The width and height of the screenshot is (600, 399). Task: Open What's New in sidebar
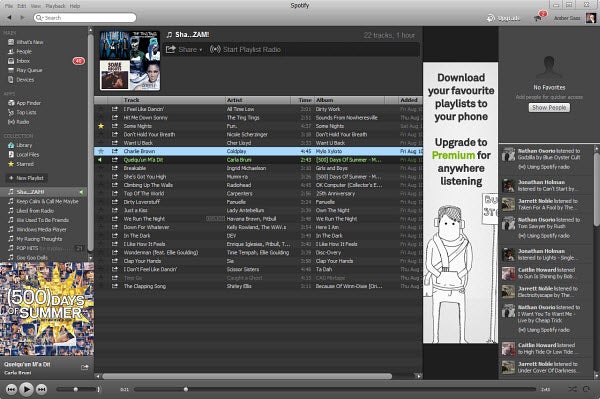[x=26, y=42]
